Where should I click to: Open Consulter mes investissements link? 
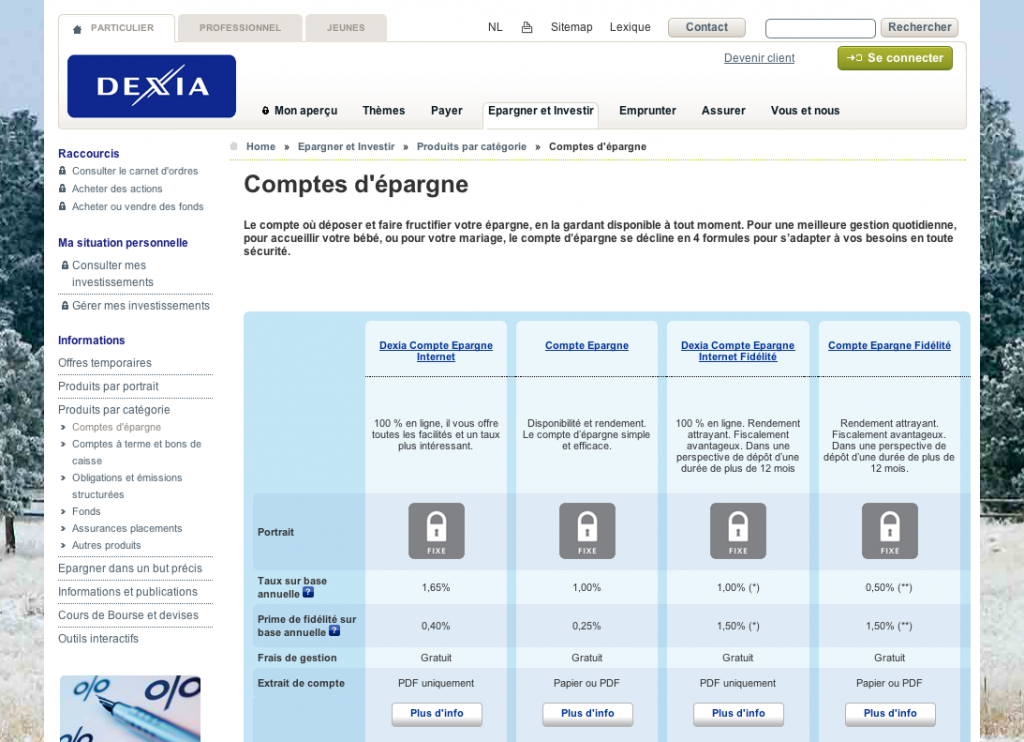click(112, 274)
